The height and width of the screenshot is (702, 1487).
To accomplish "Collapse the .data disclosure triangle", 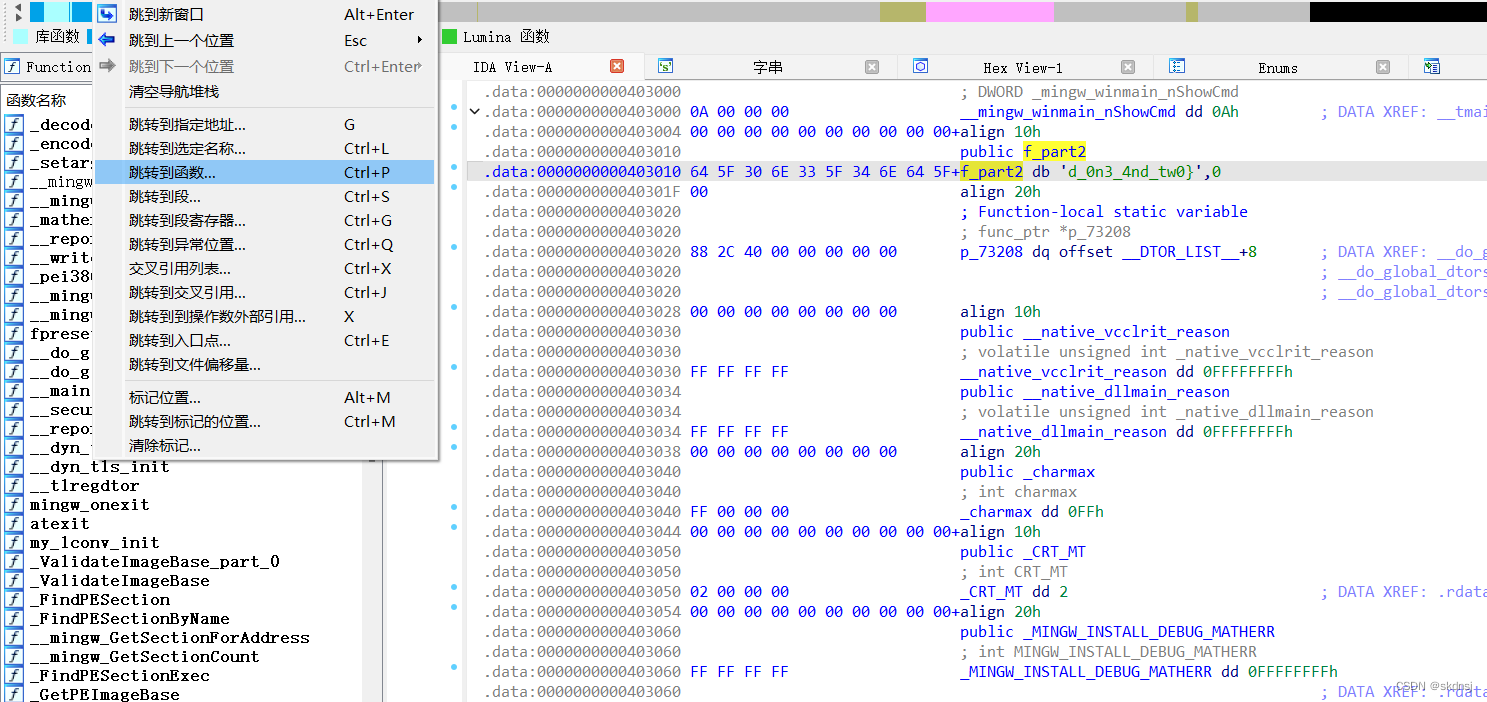I will tap(475, 112).
